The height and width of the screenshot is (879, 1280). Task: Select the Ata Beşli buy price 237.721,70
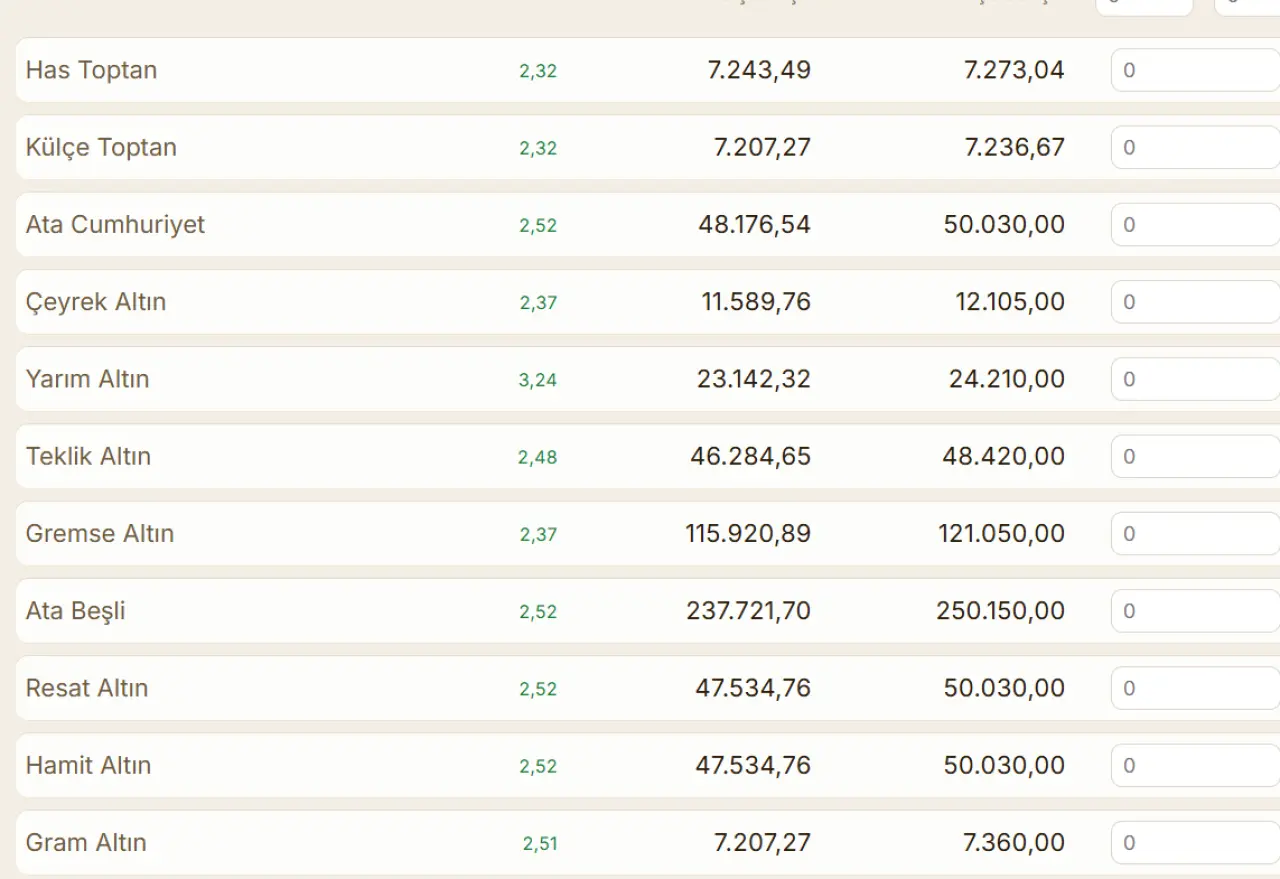click(748, 611)
